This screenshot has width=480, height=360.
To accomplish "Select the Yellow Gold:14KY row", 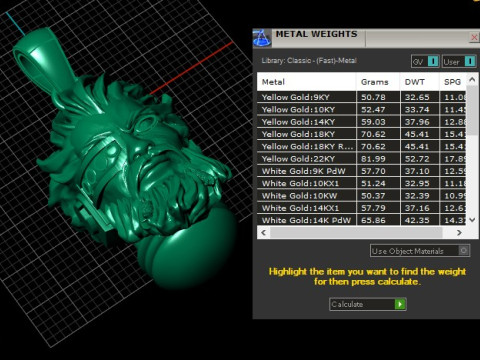I will (x=362, y=122).
